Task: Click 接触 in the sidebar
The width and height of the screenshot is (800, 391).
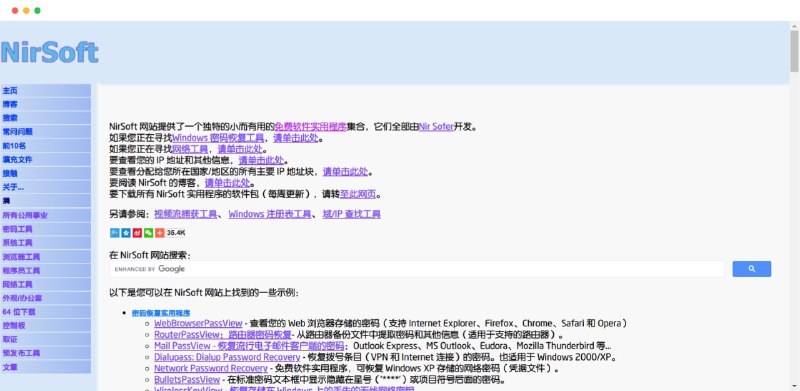Action: (46, 174)
